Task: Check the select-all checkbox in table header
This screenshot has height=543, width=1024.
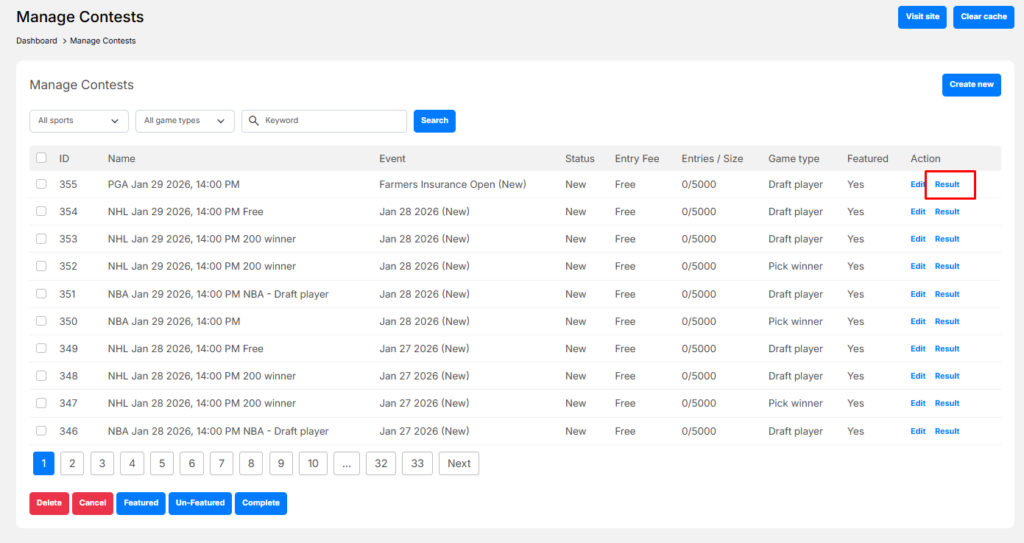Action: click(x=41, y=158)
